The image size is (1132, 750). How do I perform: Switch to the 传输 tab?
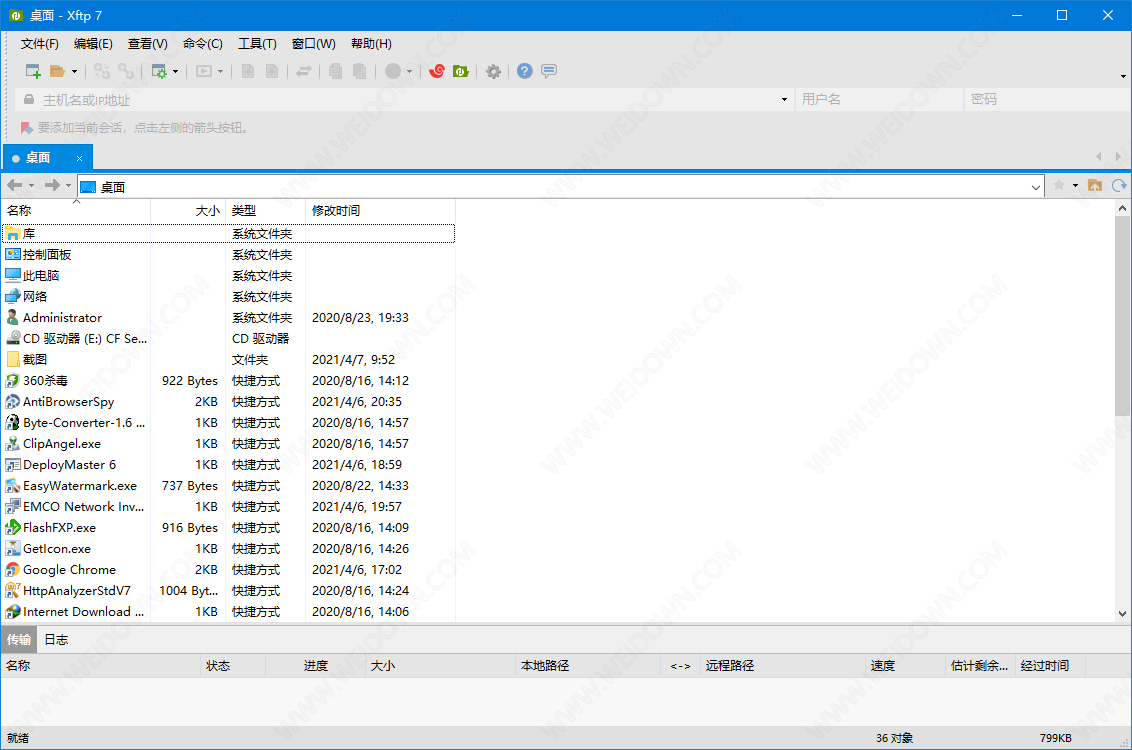[x=19, y=640]
